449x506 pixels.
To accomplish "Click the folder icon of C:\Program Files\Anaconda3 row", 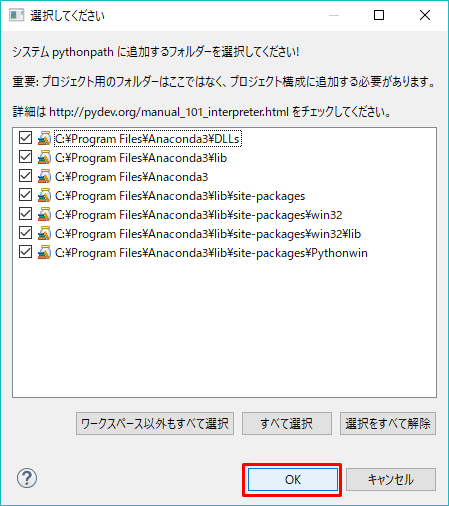I will [x=44, y=176].
